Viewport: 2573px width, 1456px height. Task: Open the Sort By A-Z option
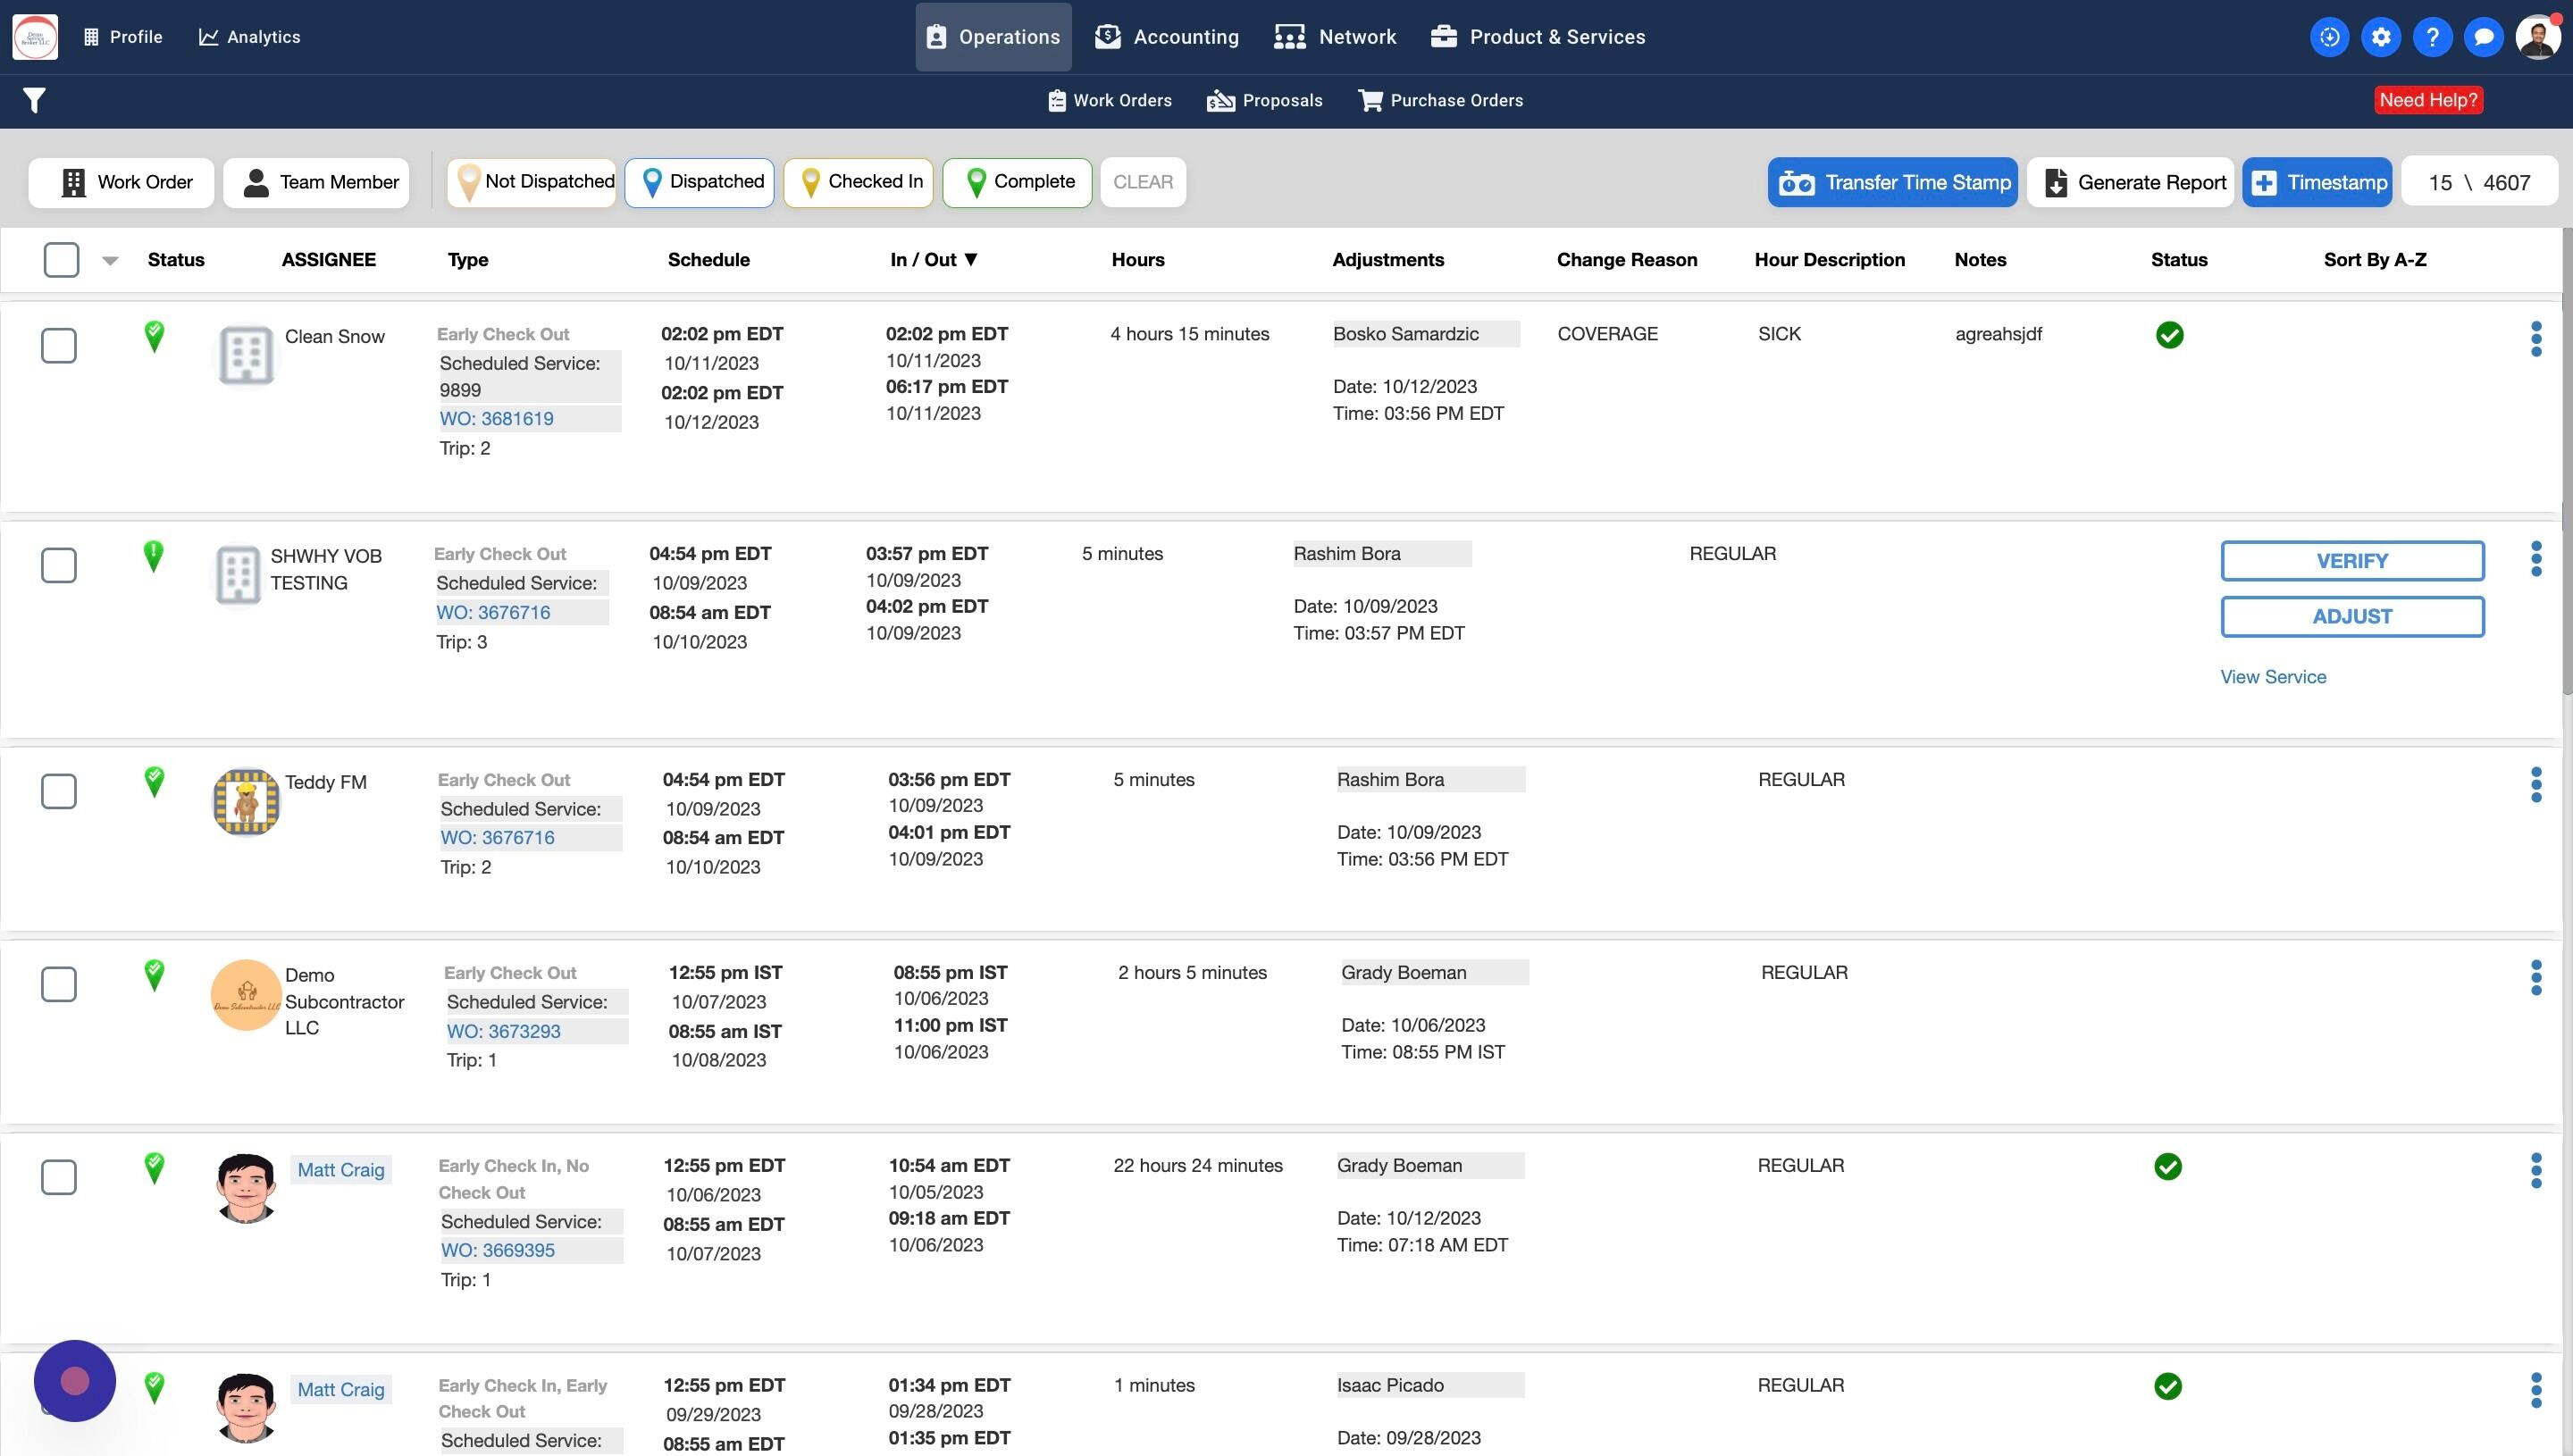(2374, 260)
